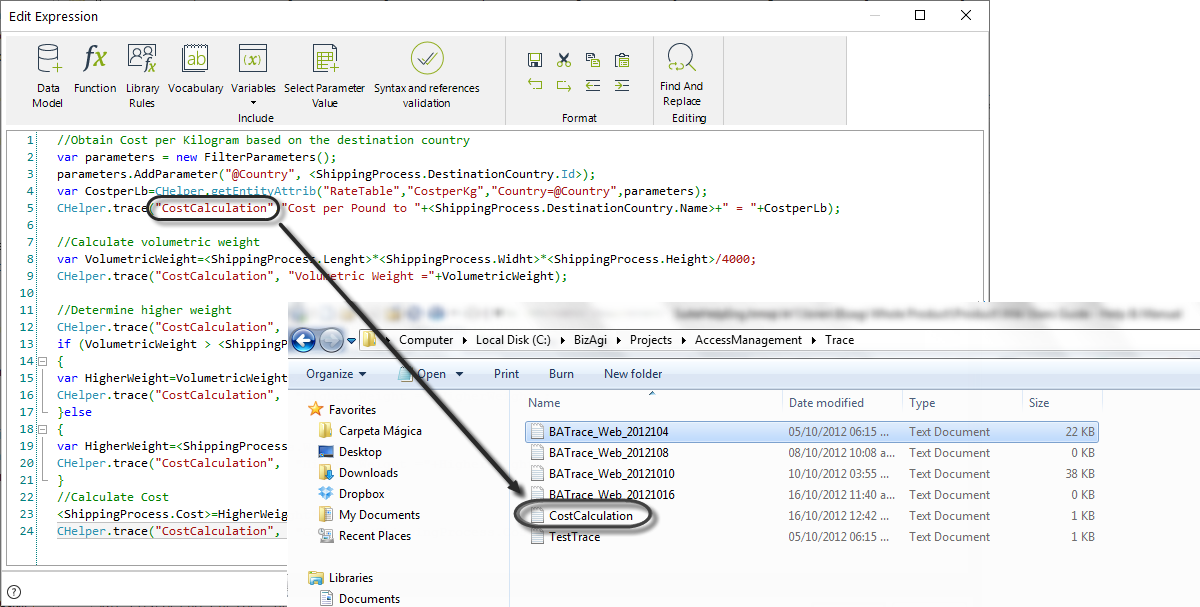Viewport: 1200px width, 607px height.
Task: Open Libraries in Explorer navigation pane
Action: pyautogui.click(x=340, y=578)
